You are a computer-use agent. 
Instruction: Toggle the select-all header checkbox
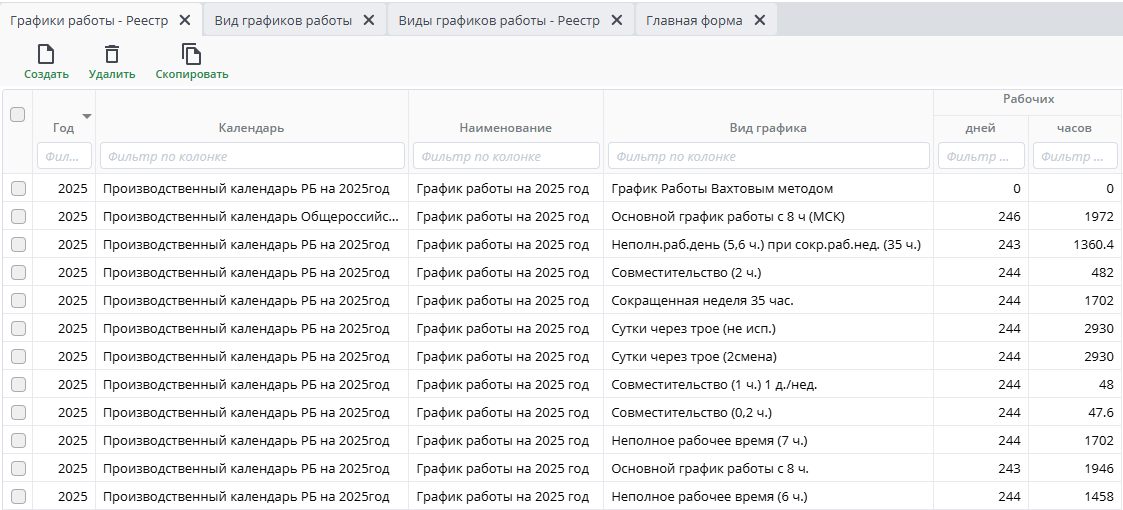point(18,115)
